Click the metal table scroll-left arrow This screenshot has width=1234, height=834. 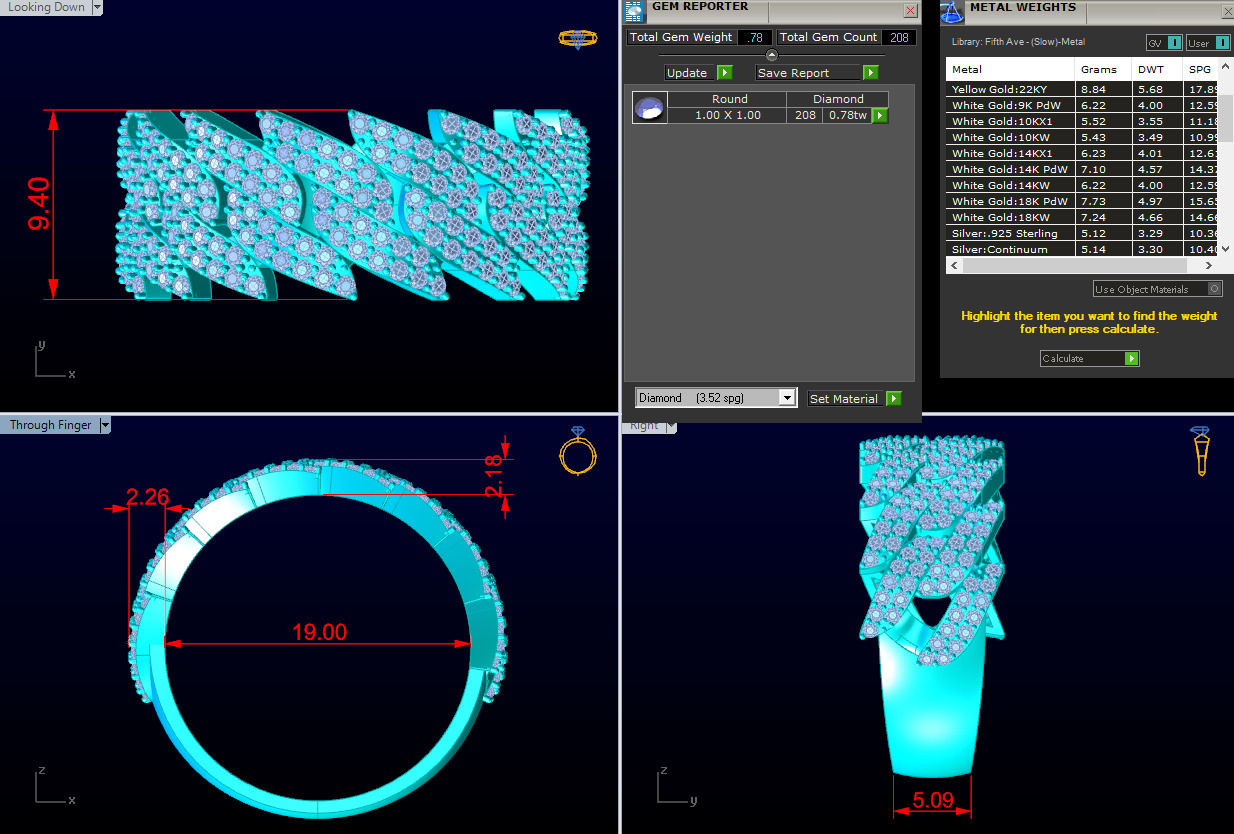[954, 266]
